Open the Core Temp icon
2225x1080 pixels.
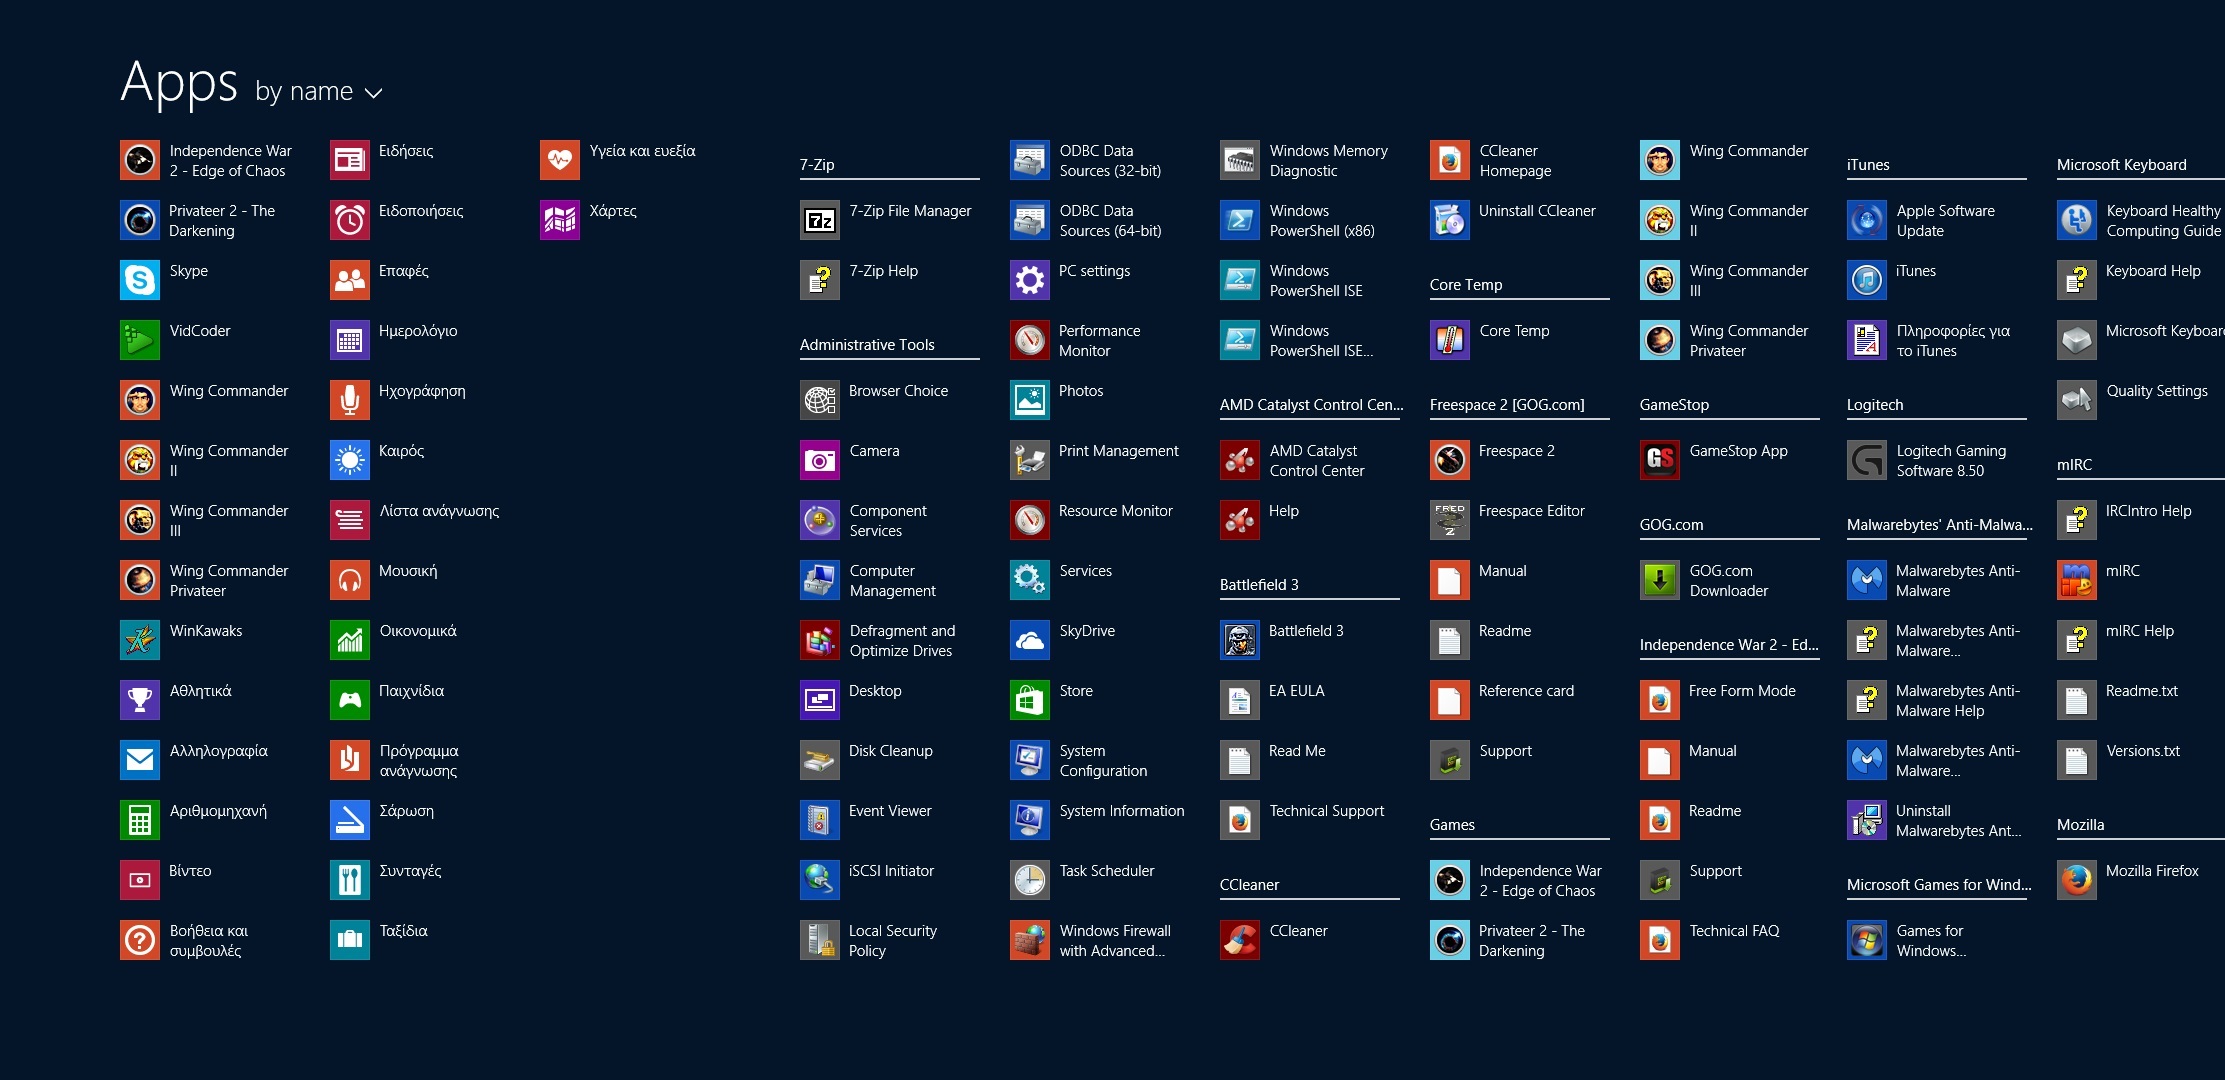tap(1450, 340)
